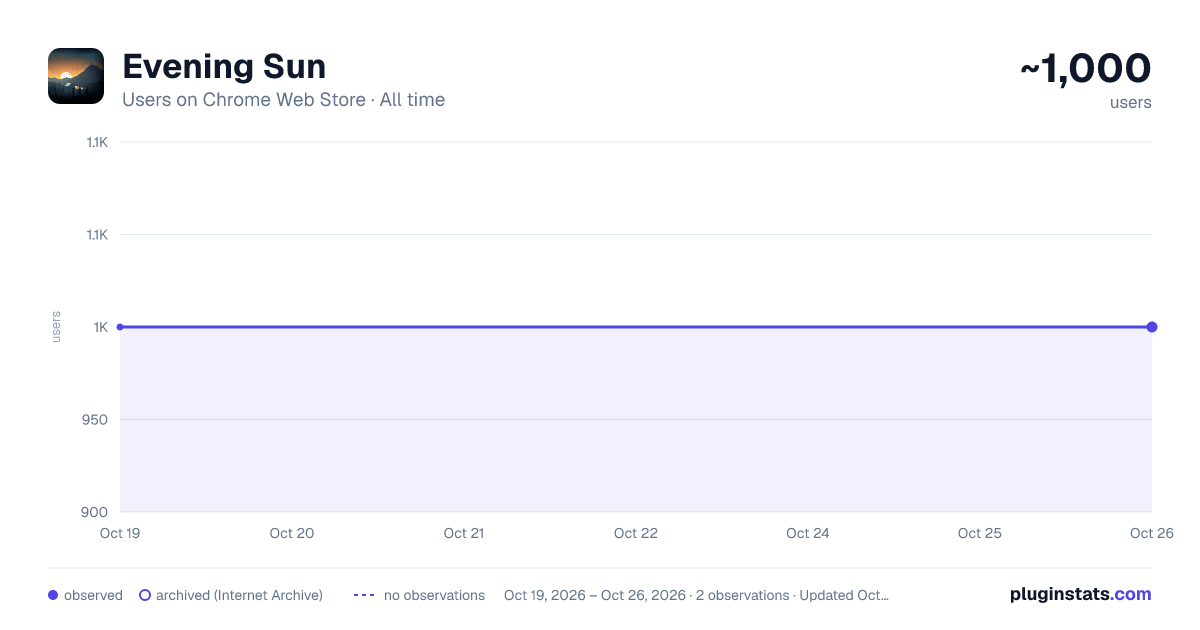Click the 'no observations' legend label

pos(434,595)
